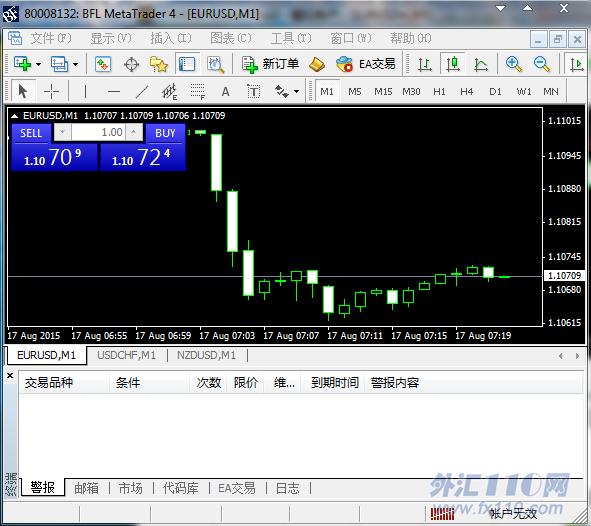Open the 日志 terminal tab

click(x=287, y=488)
